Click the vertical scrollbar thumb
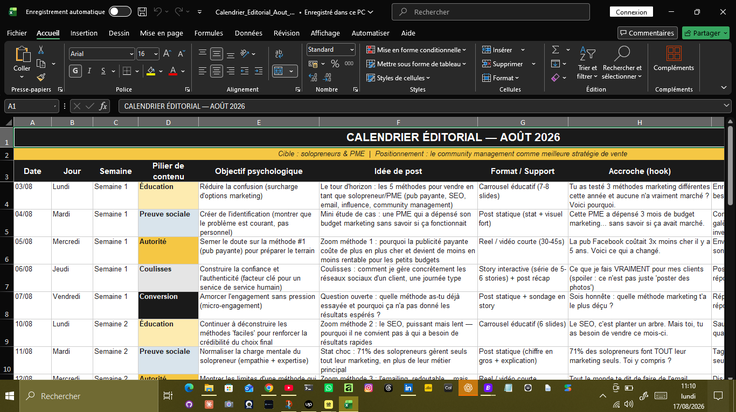The image size is (736, 412). pyautogui.click(x=730, y=166)
